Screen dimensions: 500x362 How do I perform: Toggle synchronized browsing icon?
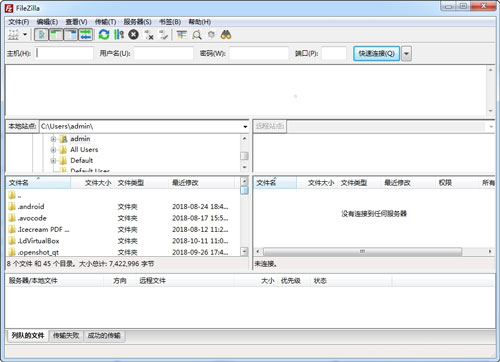coord(211,35)
